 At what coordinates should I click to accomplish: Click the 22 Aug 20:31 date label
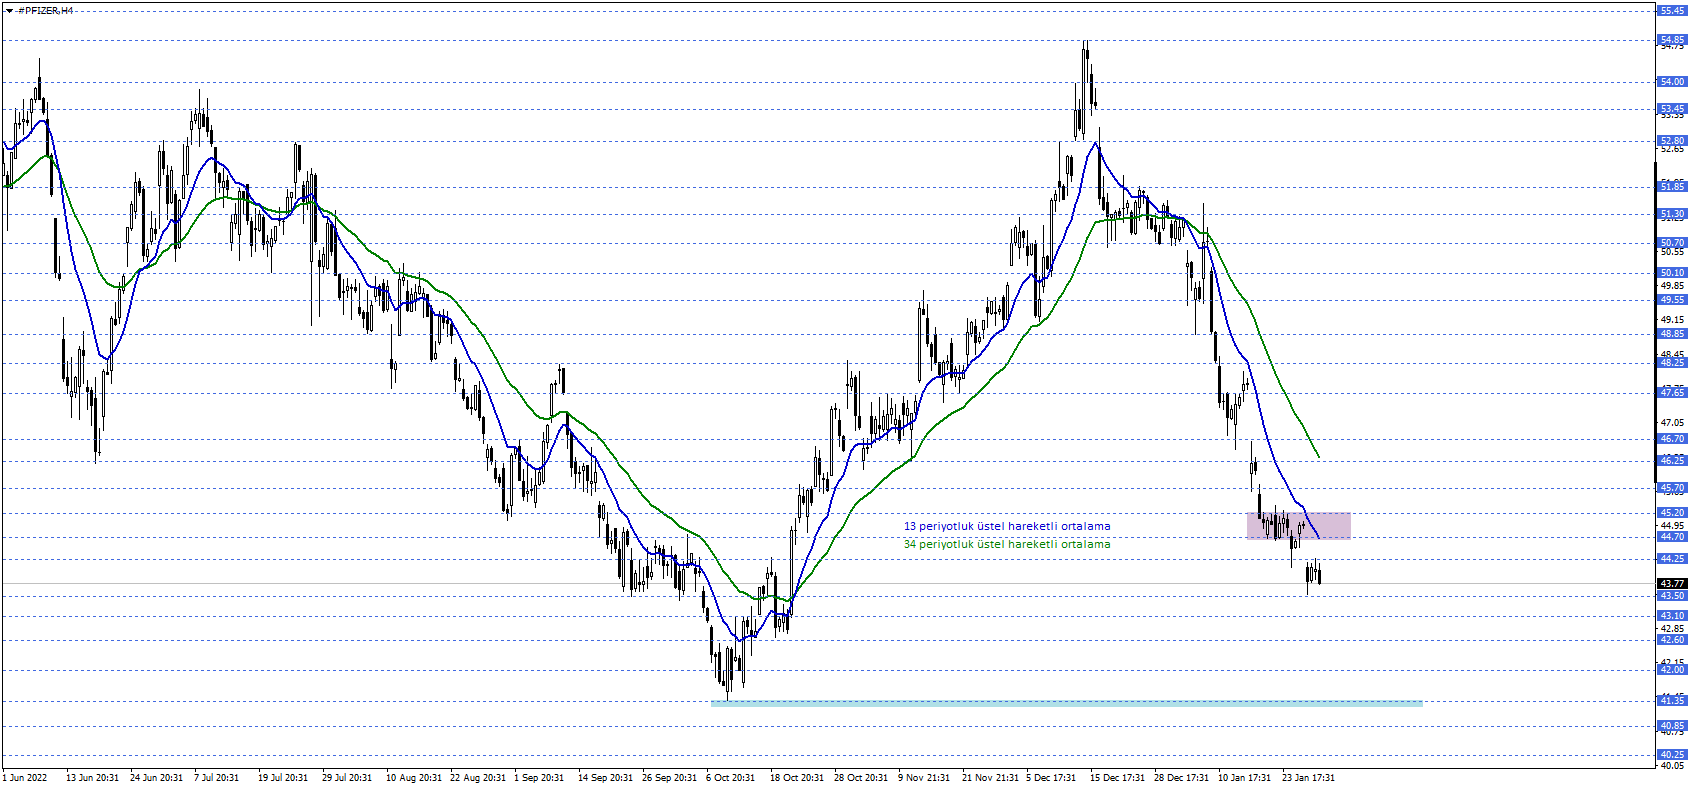tap(477, 778)
